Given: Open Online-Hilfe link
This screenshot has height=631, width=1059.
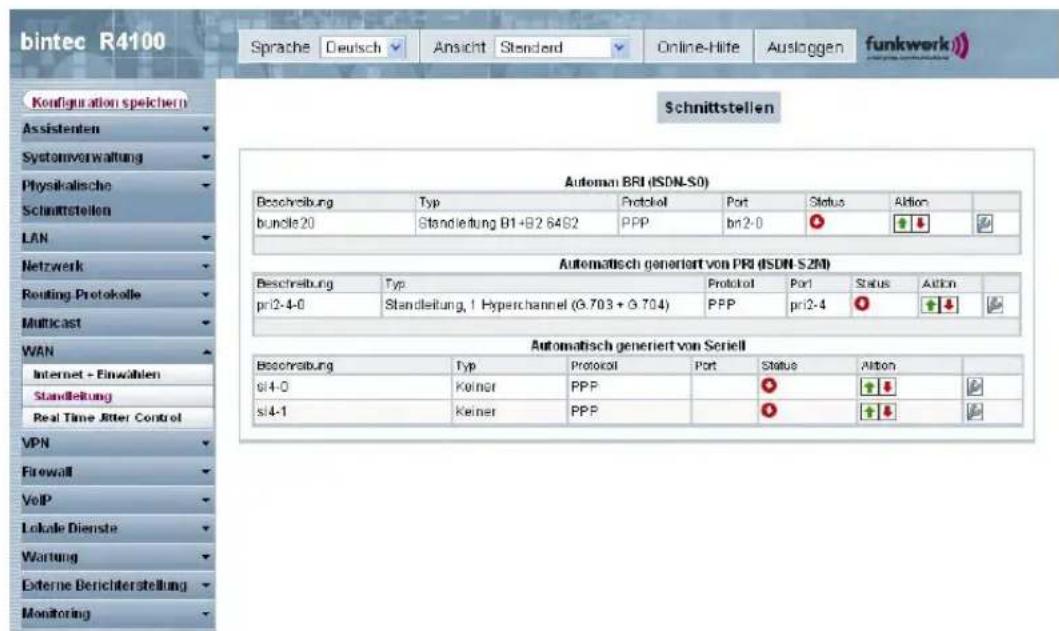Looking at the screenshot, I should pyautogui.click(x=698, y=47).
